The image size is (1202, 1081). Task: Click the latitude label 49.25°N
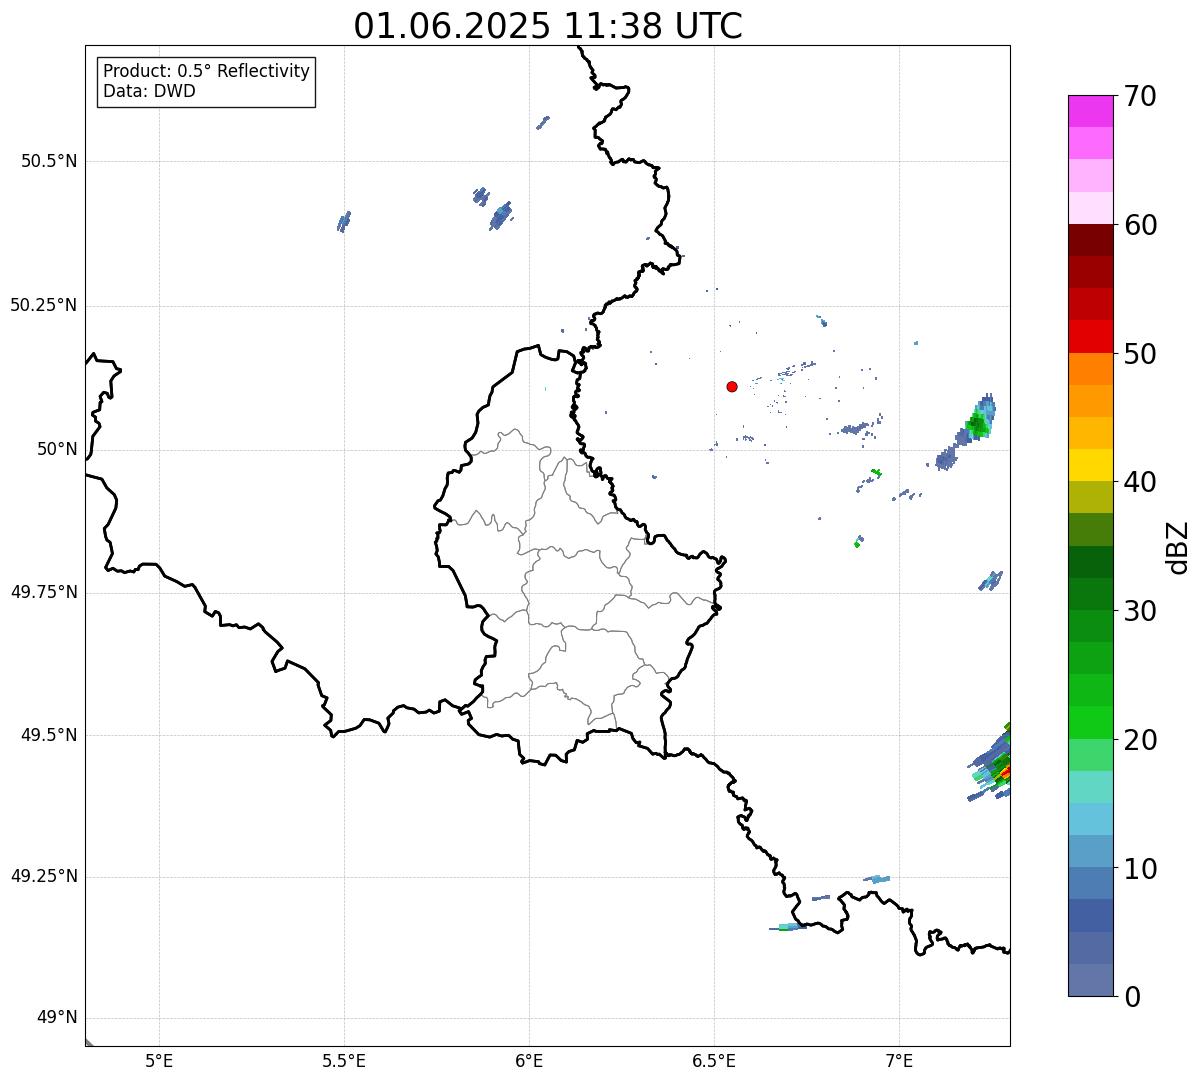[x=44, y=876]
